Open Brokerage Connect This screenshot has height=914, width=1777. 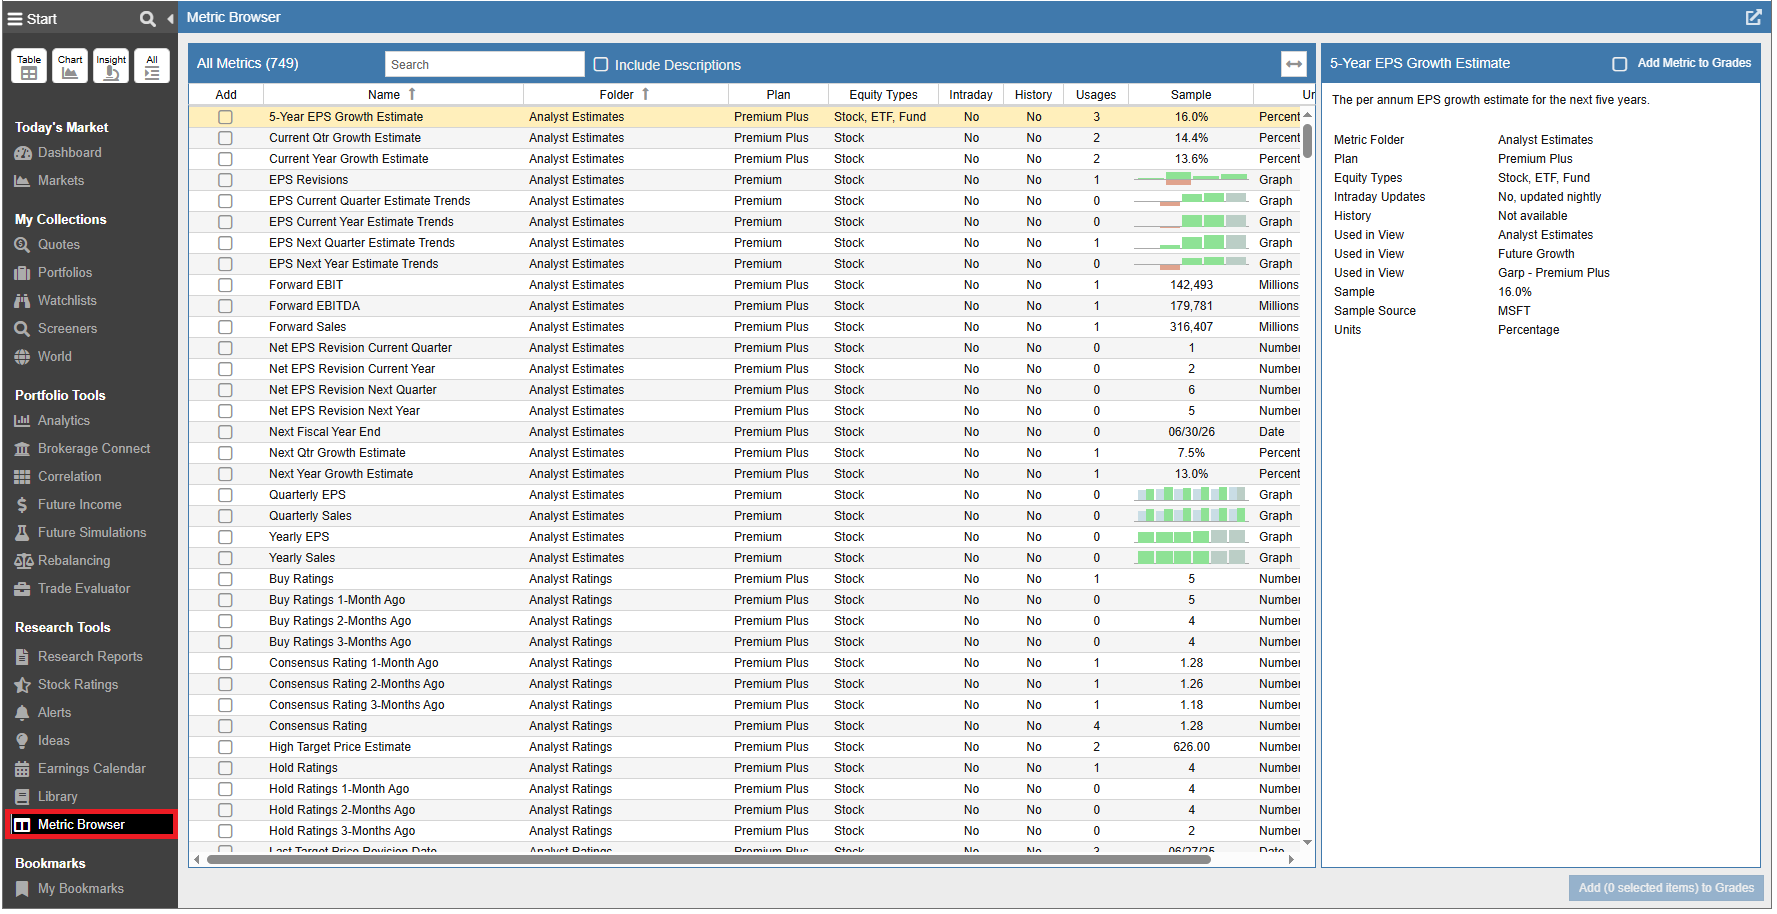[x=92, y=448]
